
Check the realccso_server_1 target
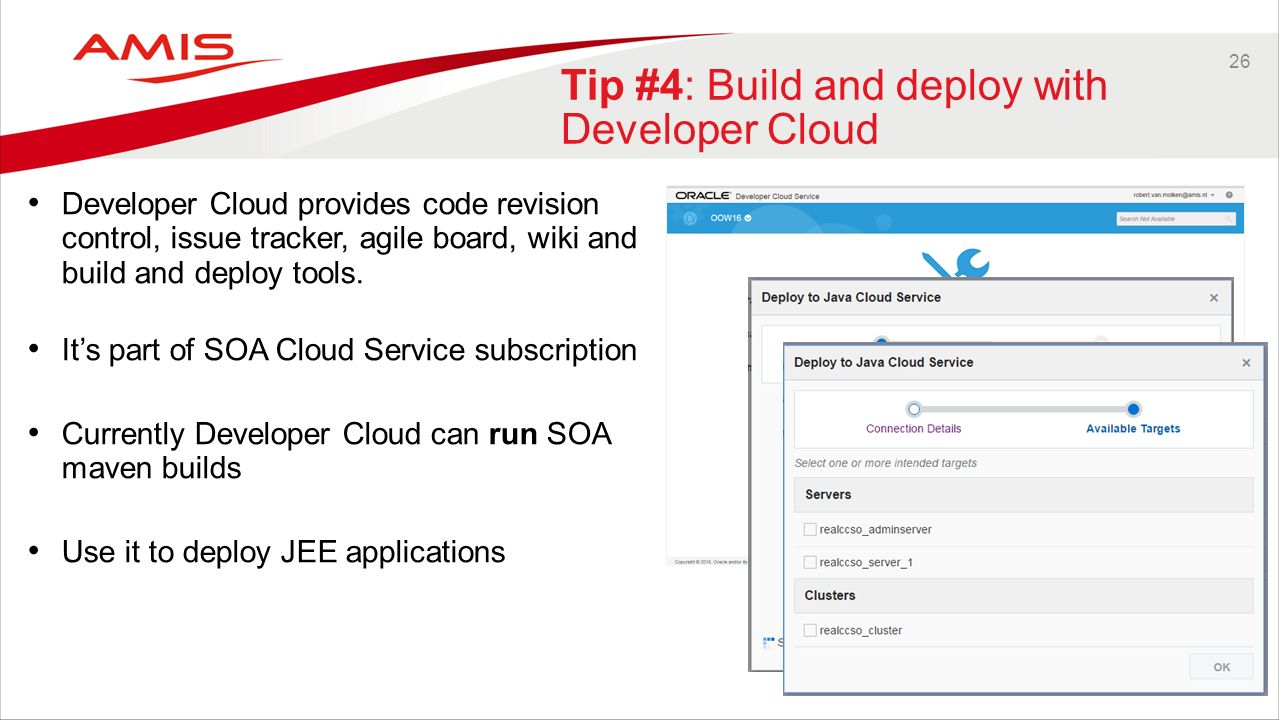coord(810,562)
